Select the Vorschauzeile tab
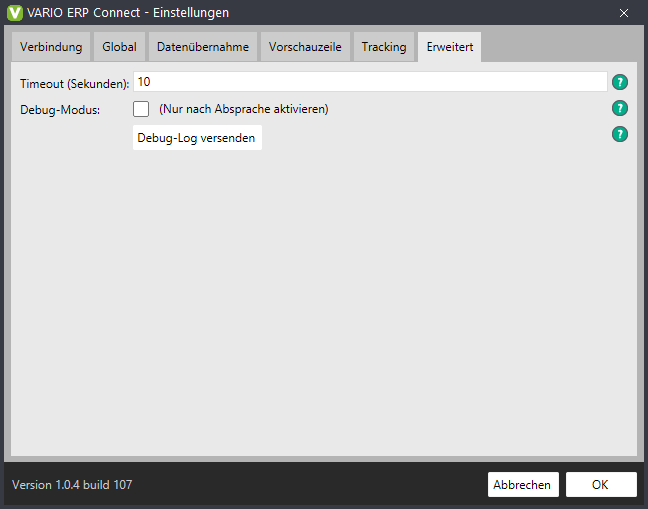The height and width of the screenshot is (509, 648). pyautogui.click(x=305, y=47)
